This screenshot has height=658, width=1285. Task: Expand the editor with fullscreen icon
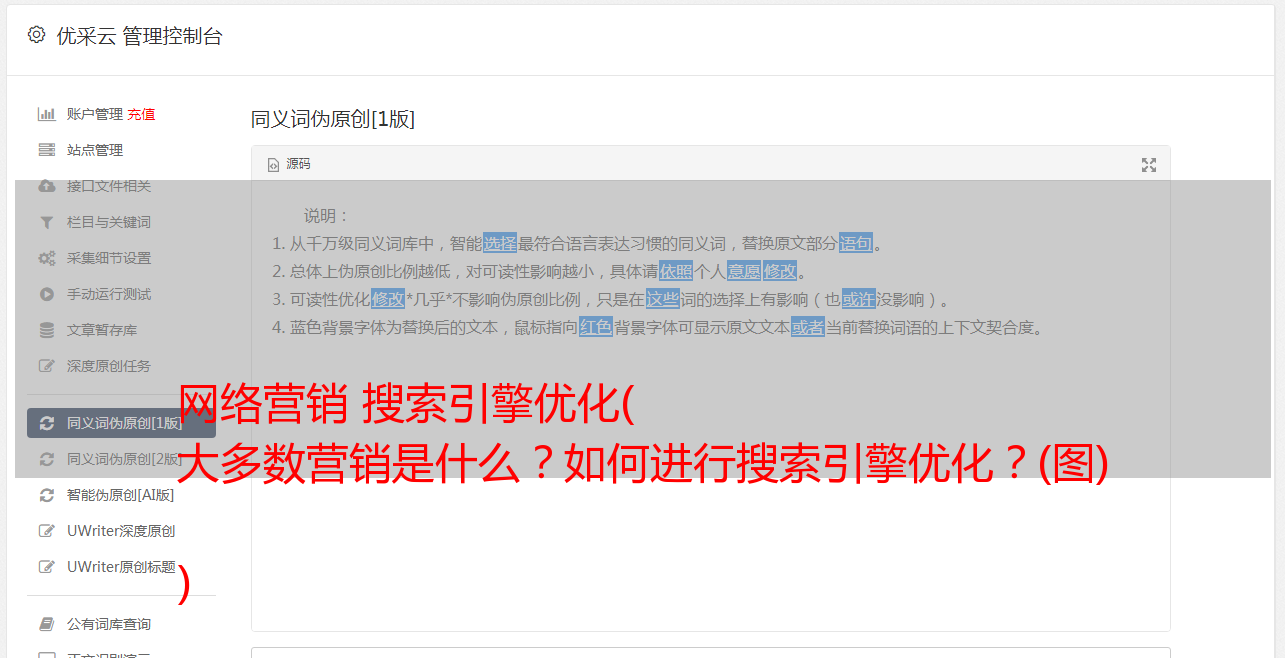[1149, 165]
